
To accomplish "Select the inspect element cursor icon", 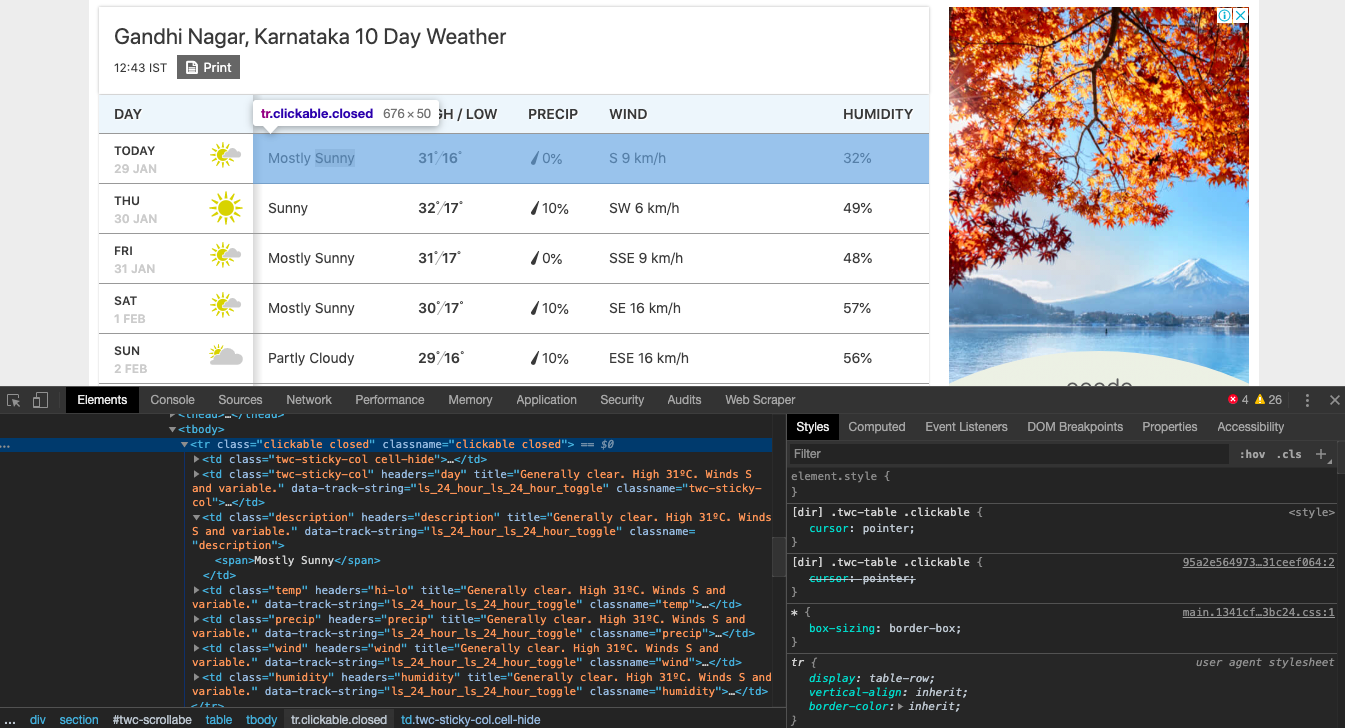I will 14,399.
